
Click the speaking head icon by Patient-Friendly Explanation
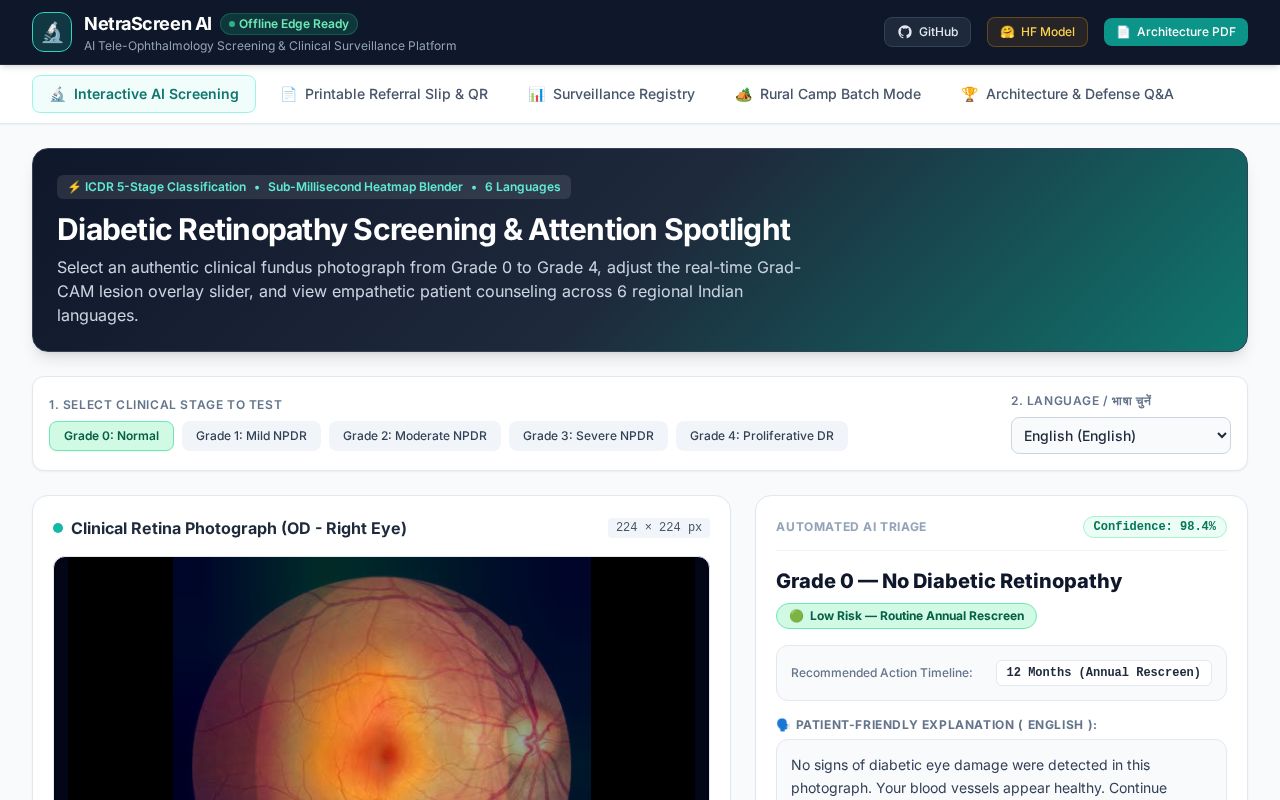[x=783, y=725]
